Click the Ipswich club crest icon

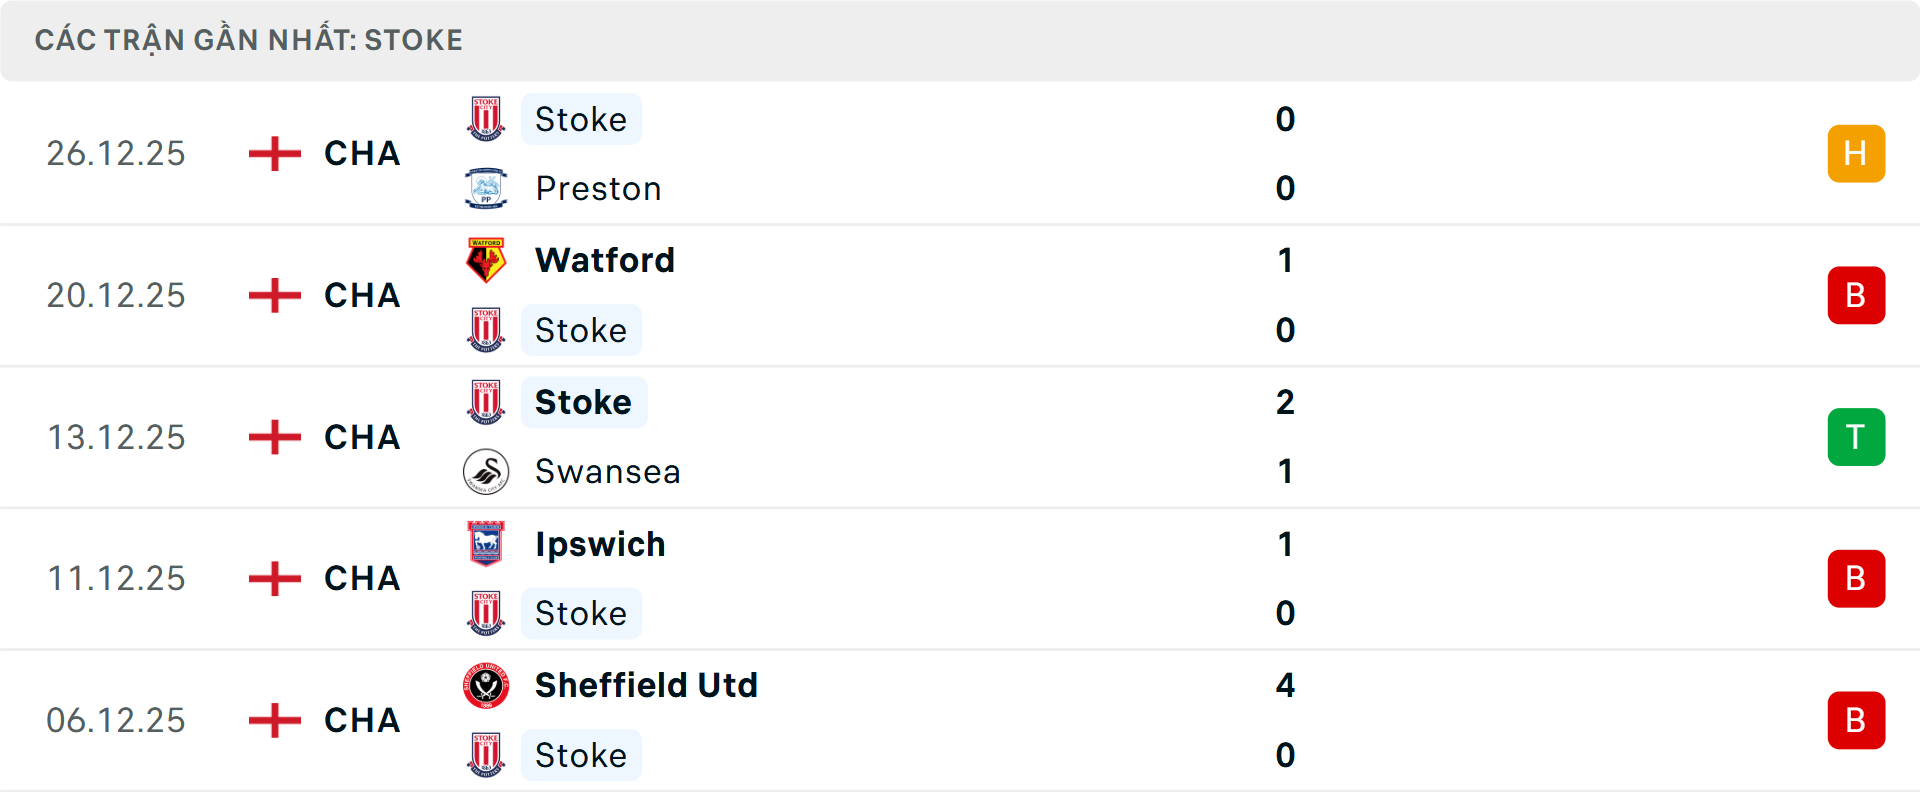tap(486, 544)
